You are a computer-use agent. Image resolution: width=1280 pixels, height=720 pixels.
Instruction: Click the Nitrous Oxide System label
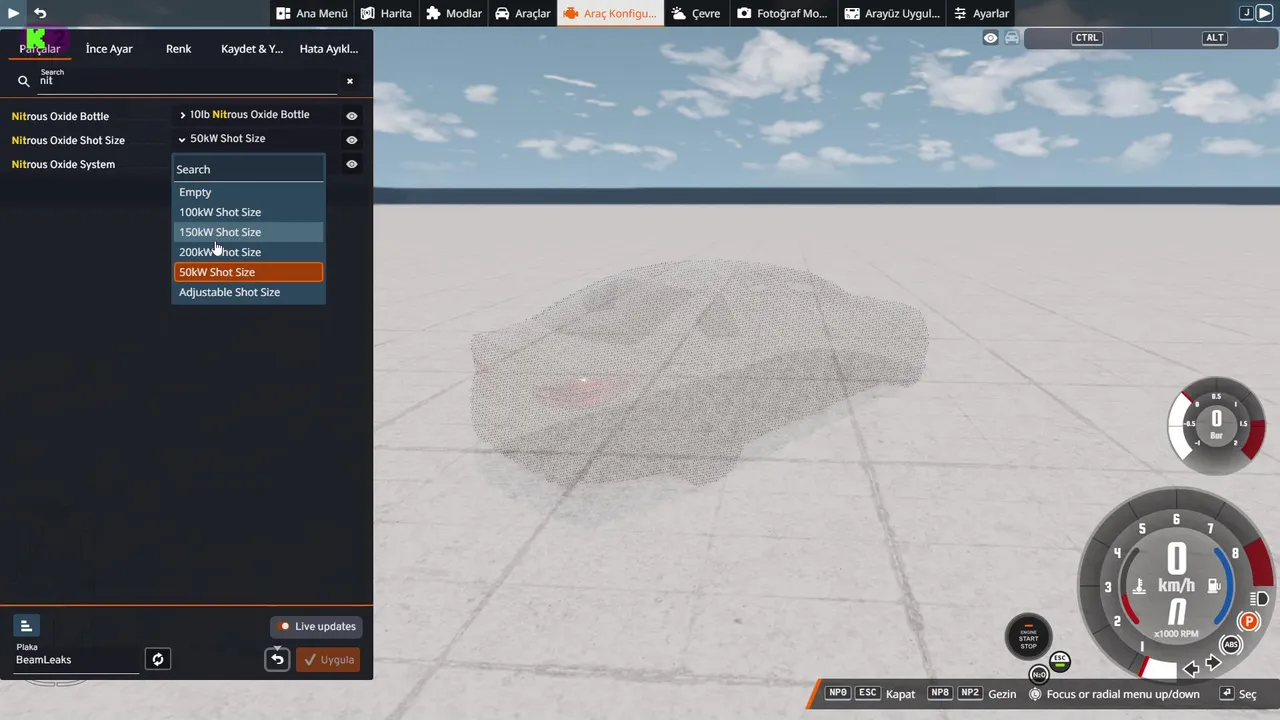[x=63, y=164]
